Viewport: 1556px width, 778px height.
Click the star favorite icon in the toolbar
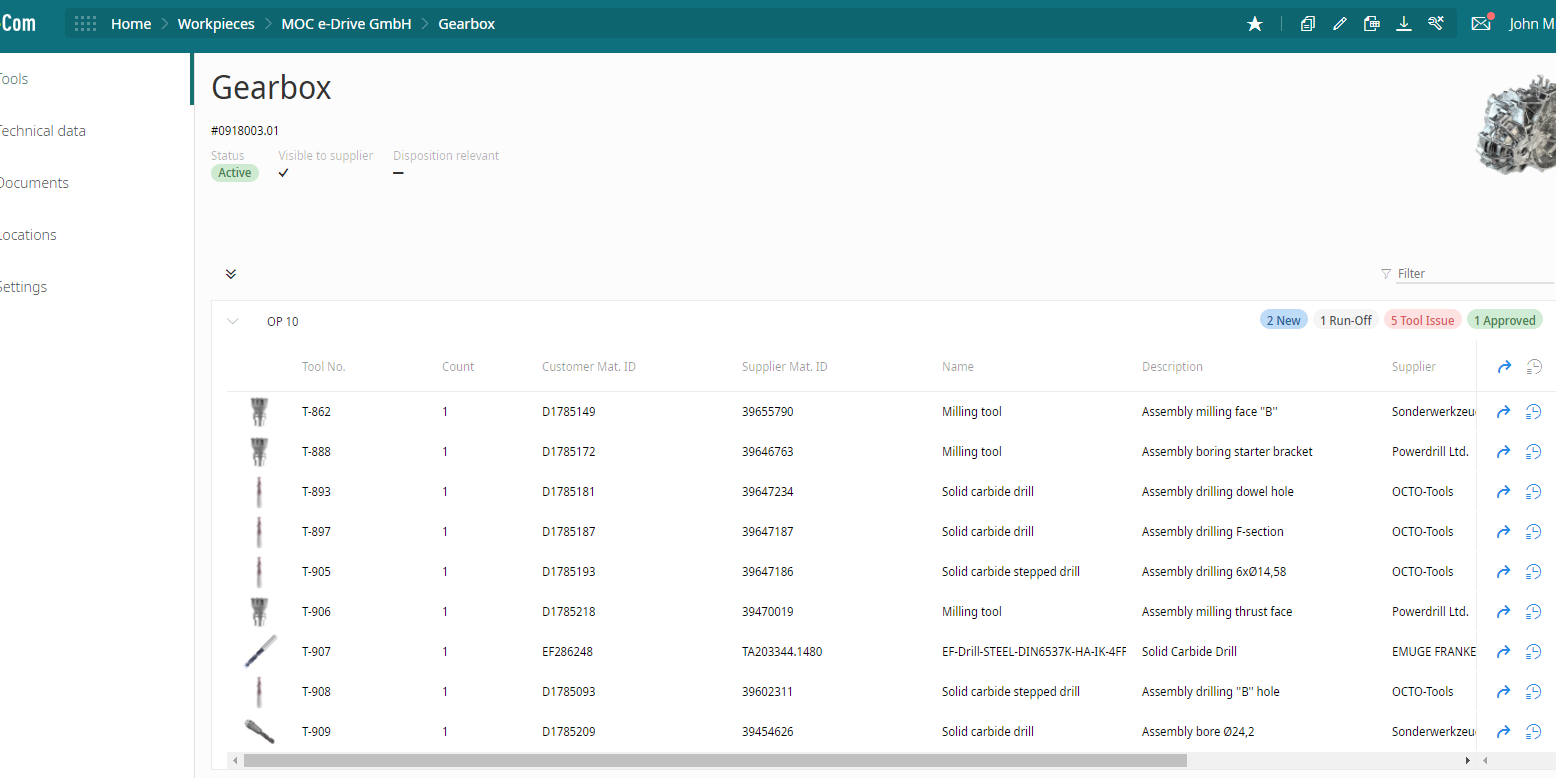click(1255, 23)
